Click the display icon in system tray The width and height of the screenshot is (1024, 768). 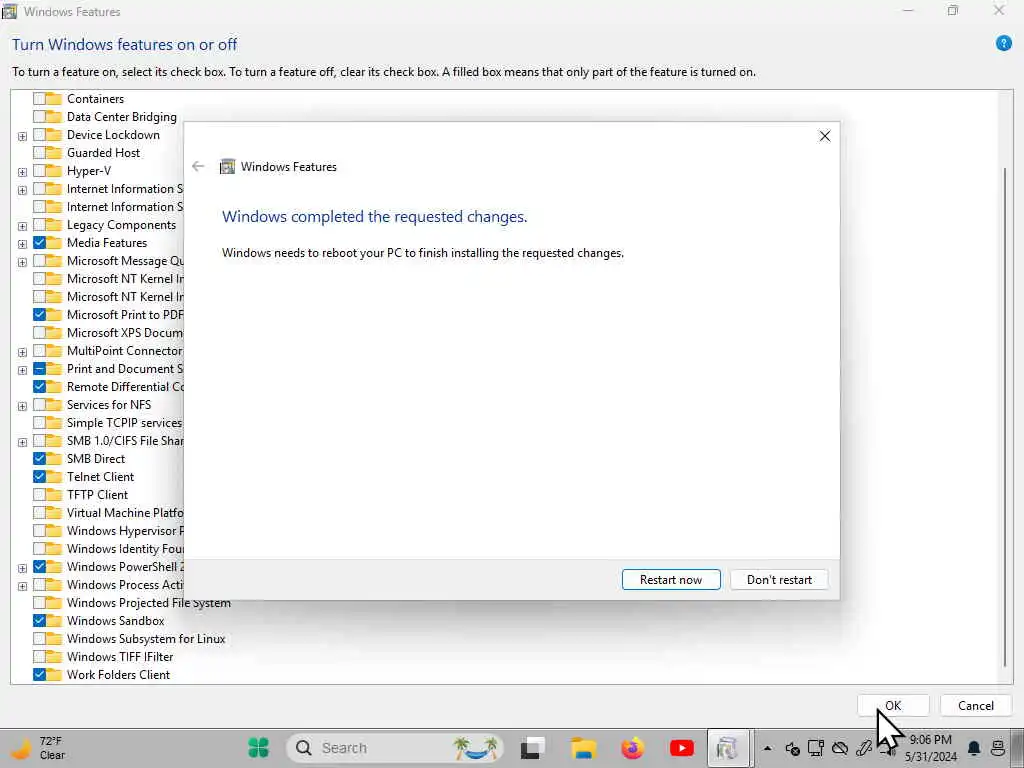pyautogui.click(x=816, y=748)
